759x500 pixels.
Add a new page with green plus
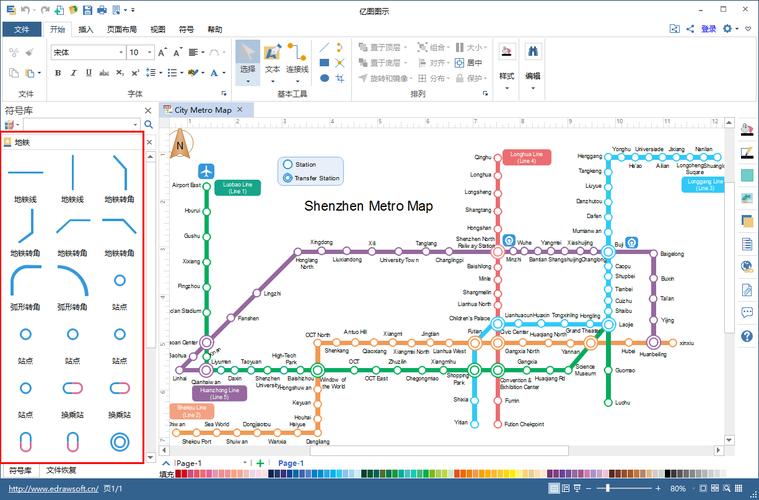260,463
